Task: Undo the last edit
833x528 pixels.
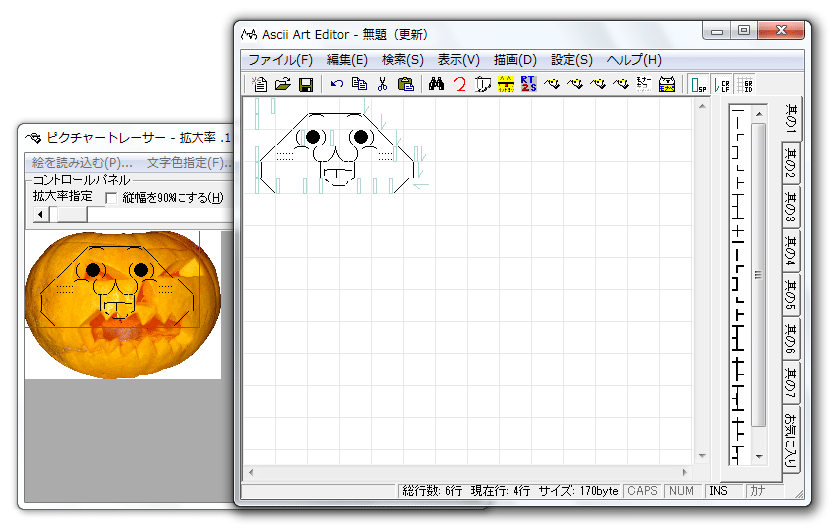Action: pyautogui.click(x=336, y=84)
